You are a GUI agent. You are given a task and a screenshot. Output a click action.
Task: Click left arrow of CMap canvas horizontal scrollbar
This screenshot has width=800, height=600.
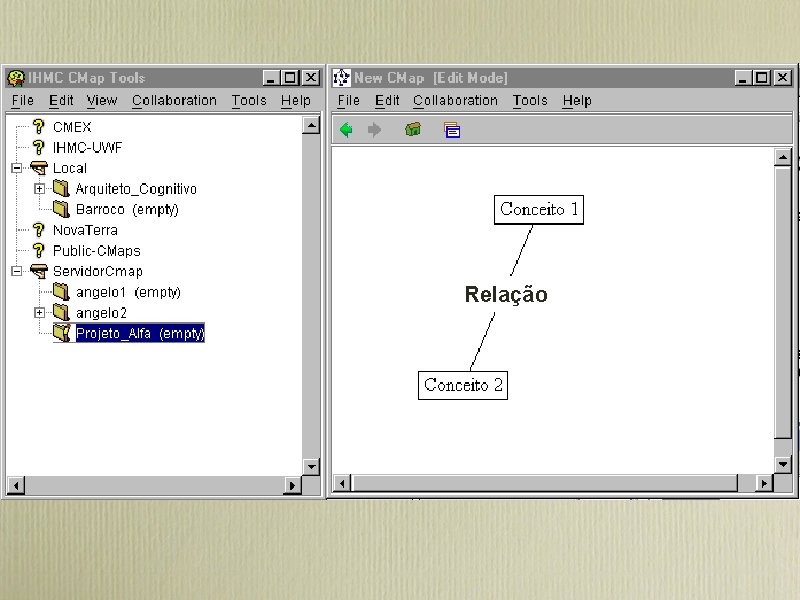click(x=342, y=483)
